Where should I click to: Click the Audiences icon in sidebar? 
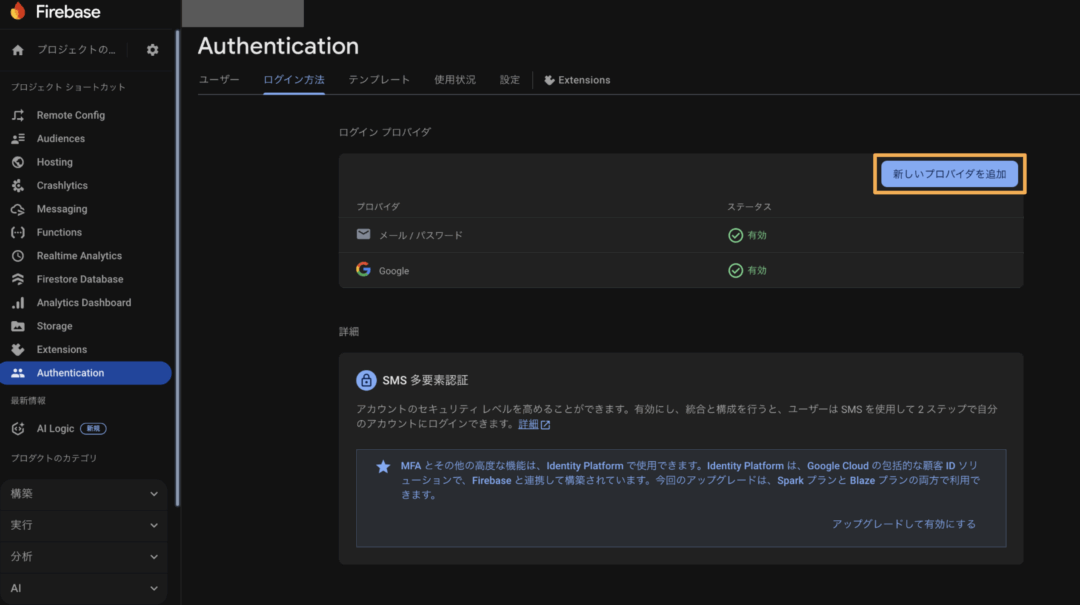tap(18, 139)
